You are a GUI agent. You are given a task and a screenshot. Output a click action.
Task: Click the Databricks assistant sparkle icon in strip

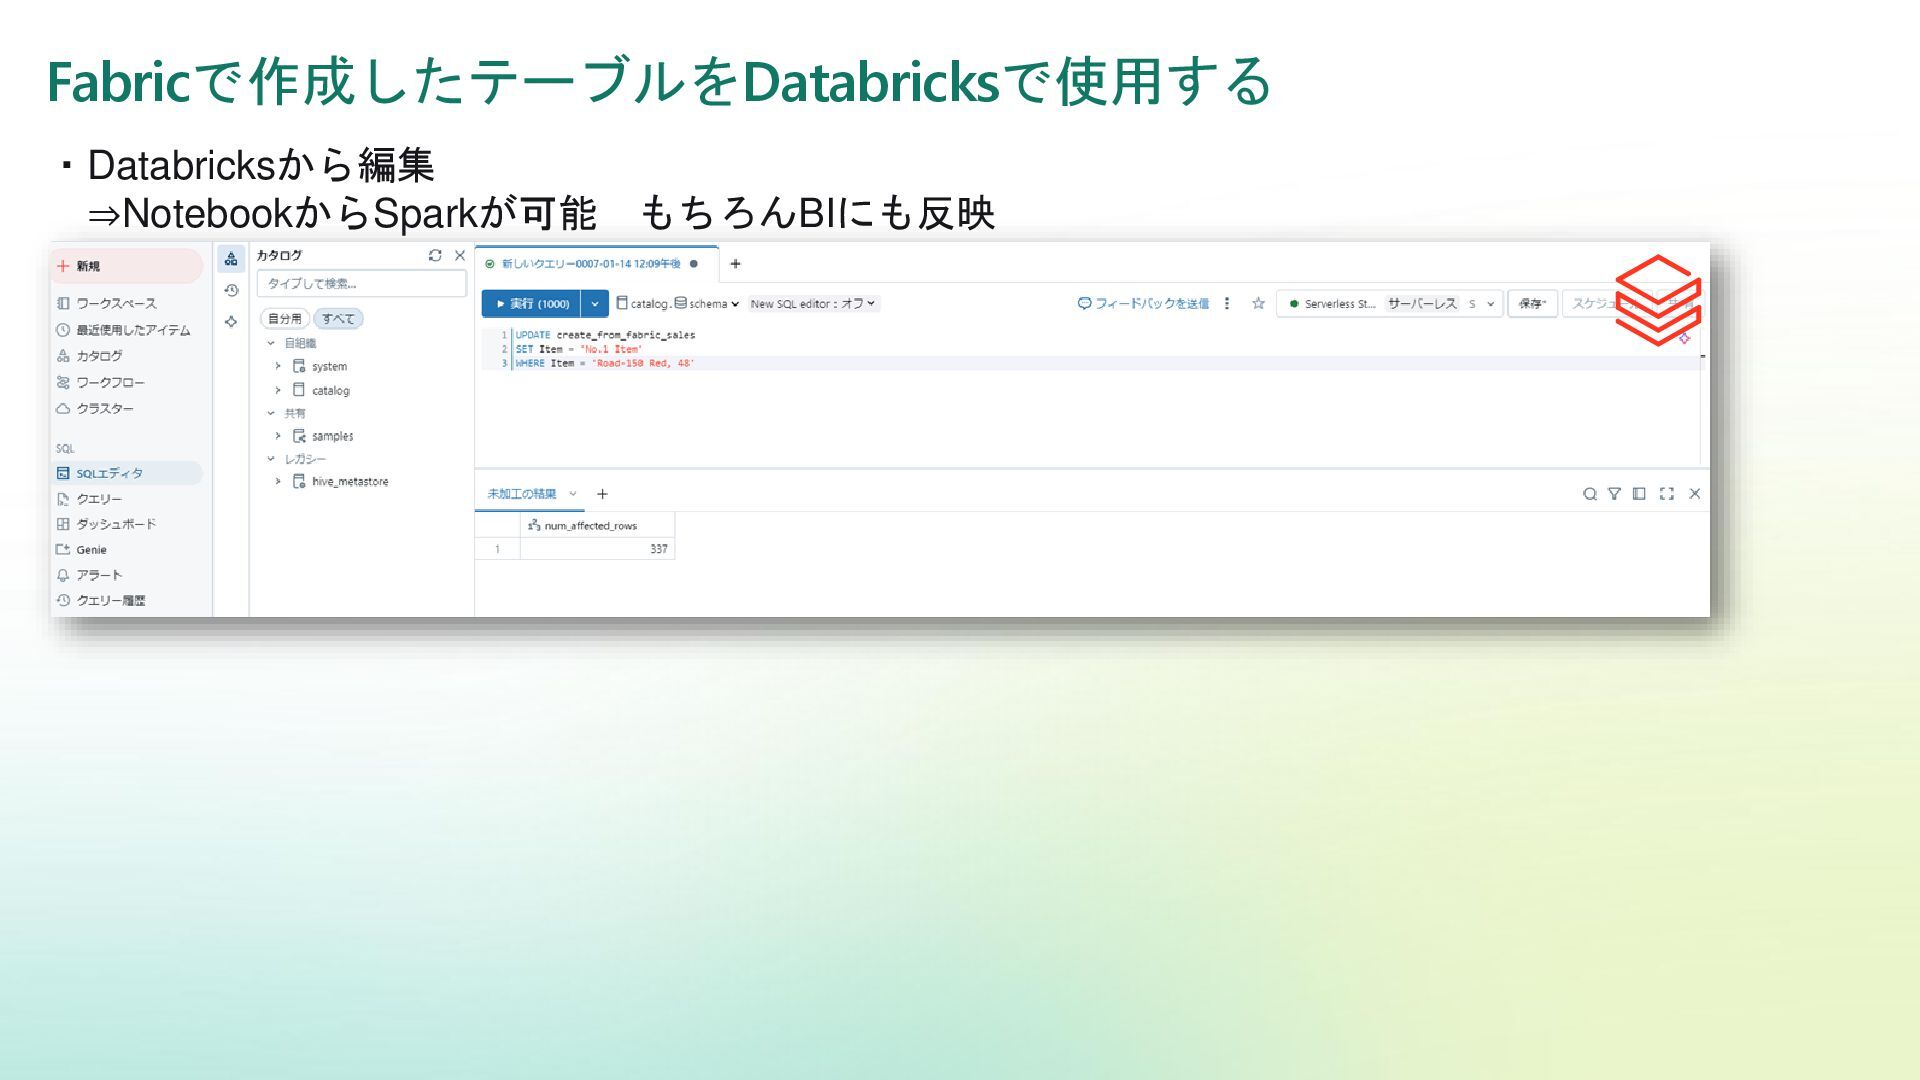tap(231, 322)
